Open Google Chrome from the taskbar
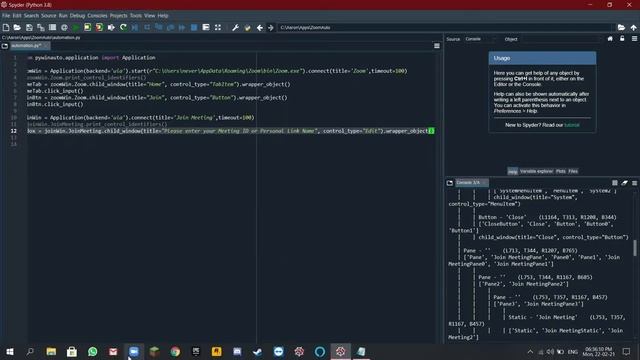The height and width of the screenshot is (360, 640). click(175, 351)
